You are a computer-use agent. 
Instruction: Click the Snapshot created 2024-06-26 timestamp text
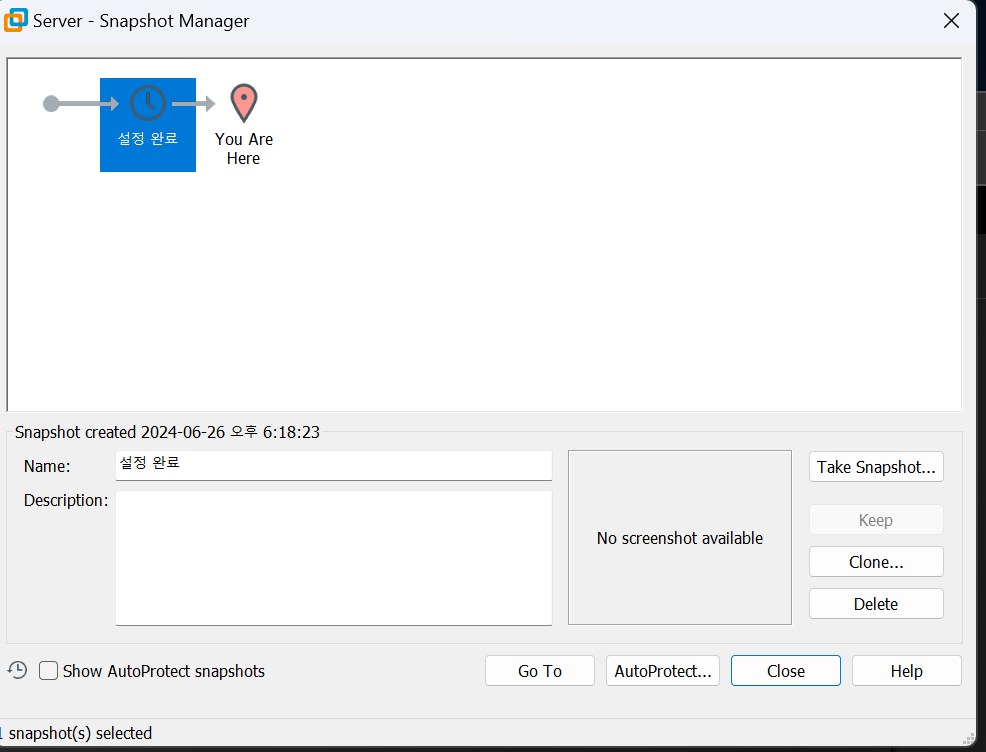(x=167, y=432)
